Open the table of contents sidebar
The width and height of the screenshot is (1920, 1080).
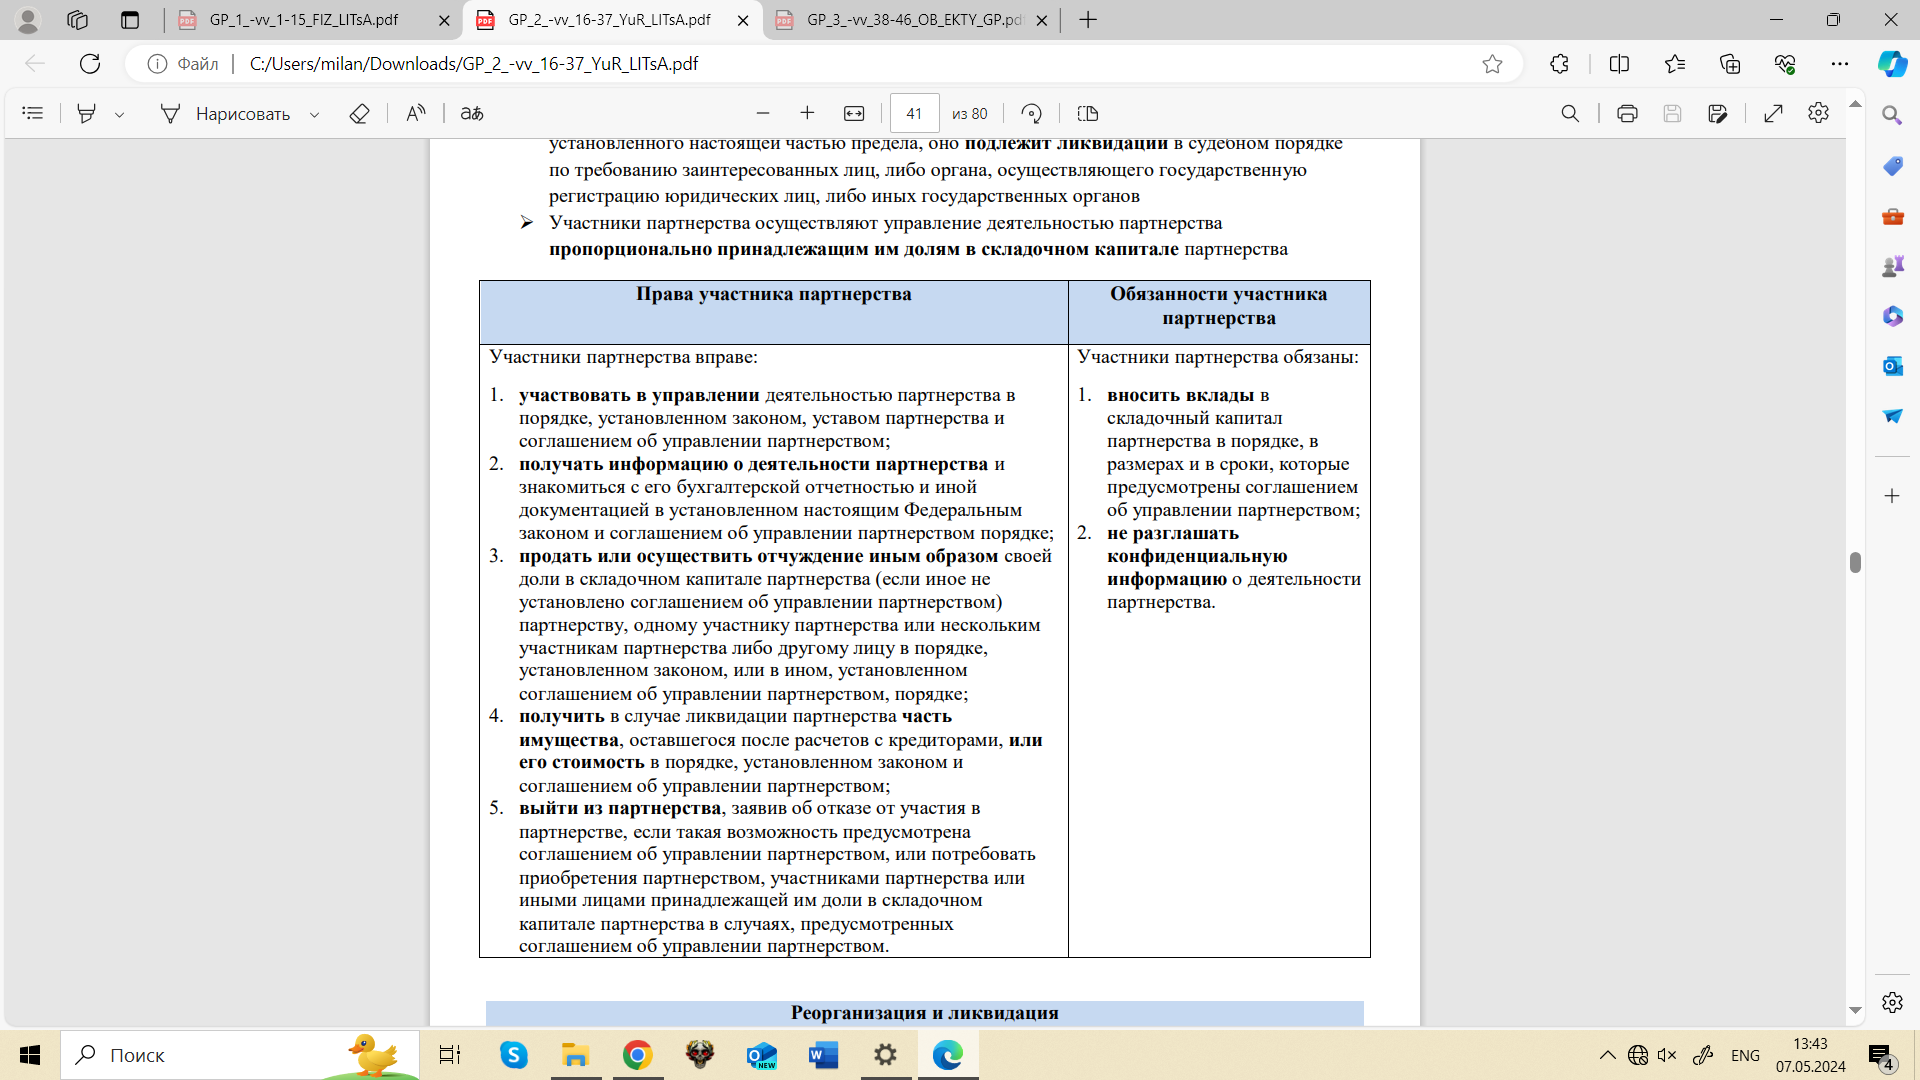(33, 113)
